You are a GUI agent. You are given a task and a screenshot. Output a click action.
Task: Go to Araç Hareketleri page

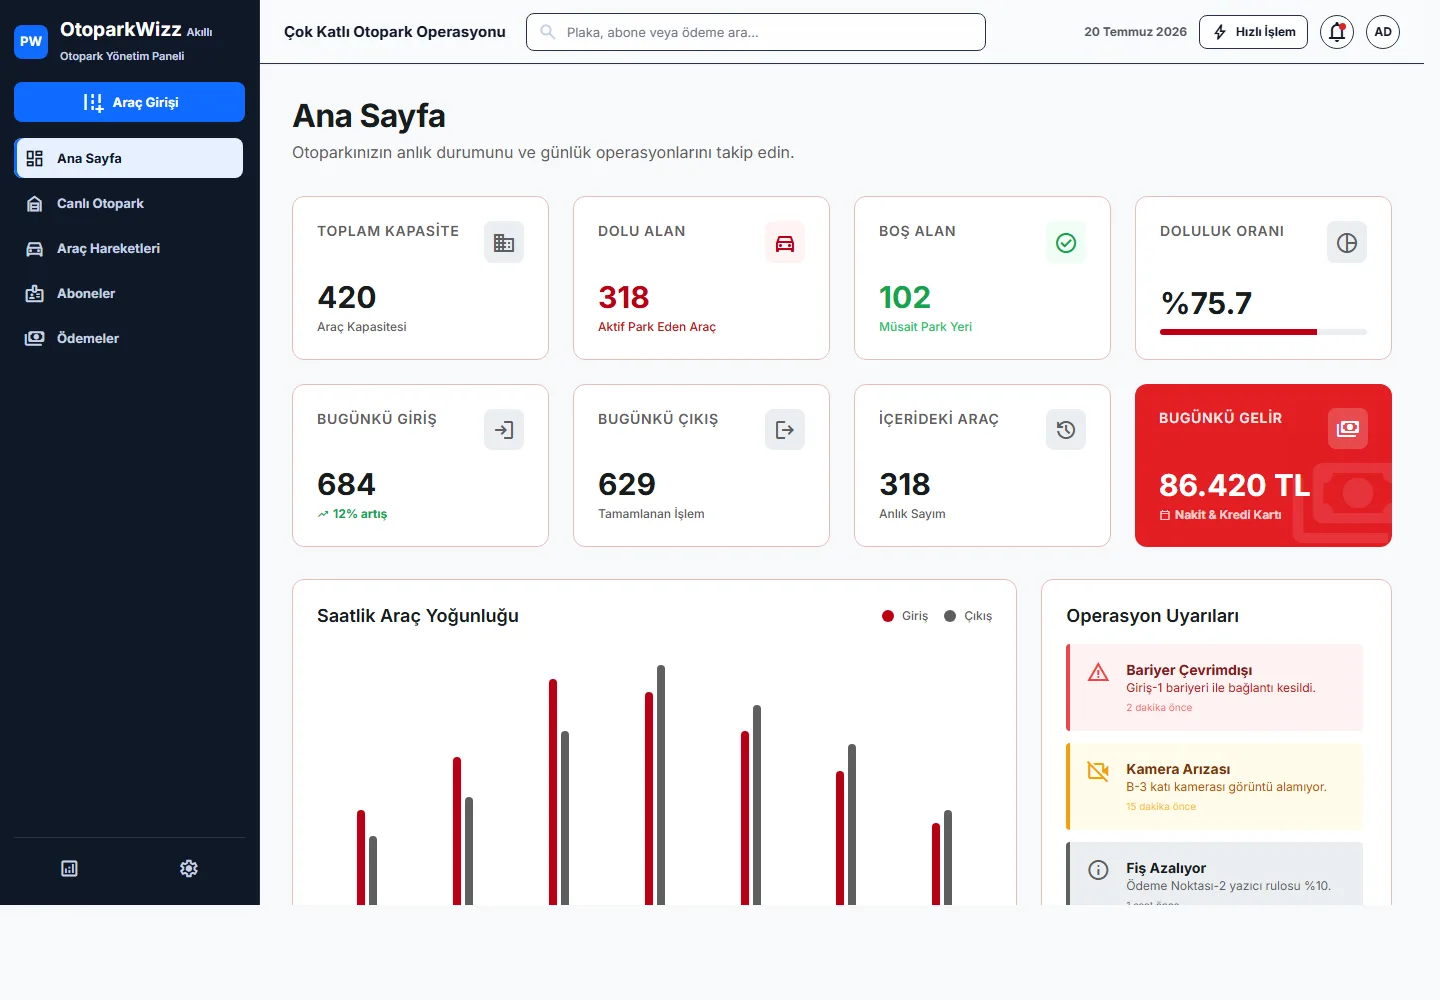[x=129, y=248]
